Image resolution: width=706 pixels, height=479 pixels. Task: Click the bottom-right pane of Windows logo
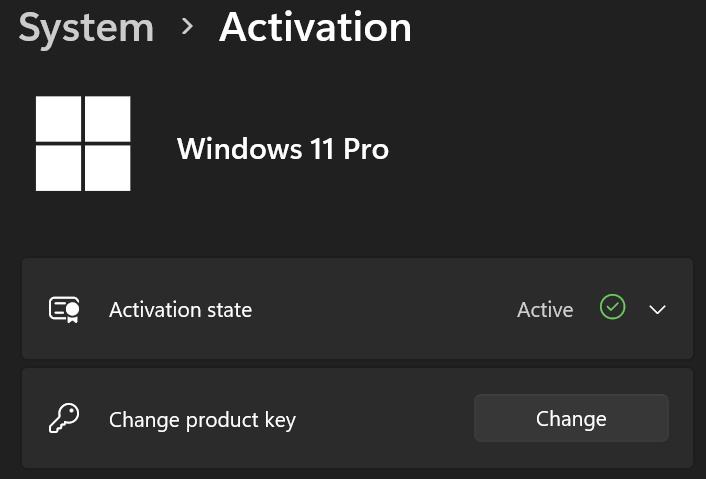point(107,167)
